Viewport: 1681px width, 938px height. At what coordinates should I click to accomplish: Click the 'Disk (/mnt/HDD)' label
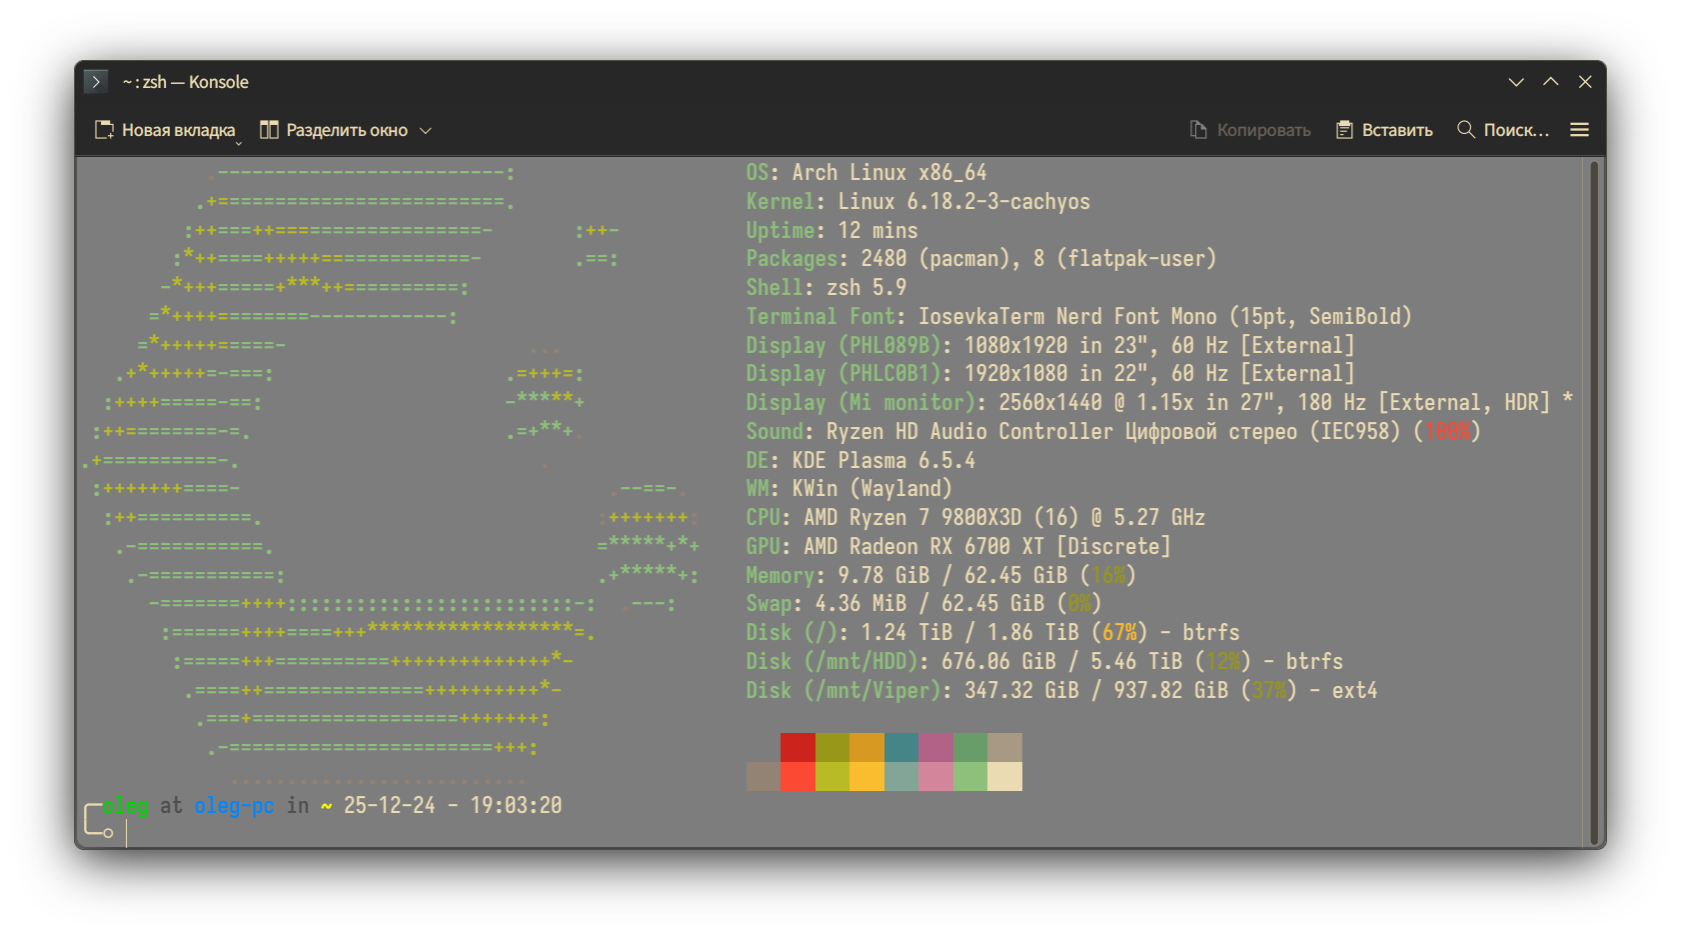[x=831, y=662]
